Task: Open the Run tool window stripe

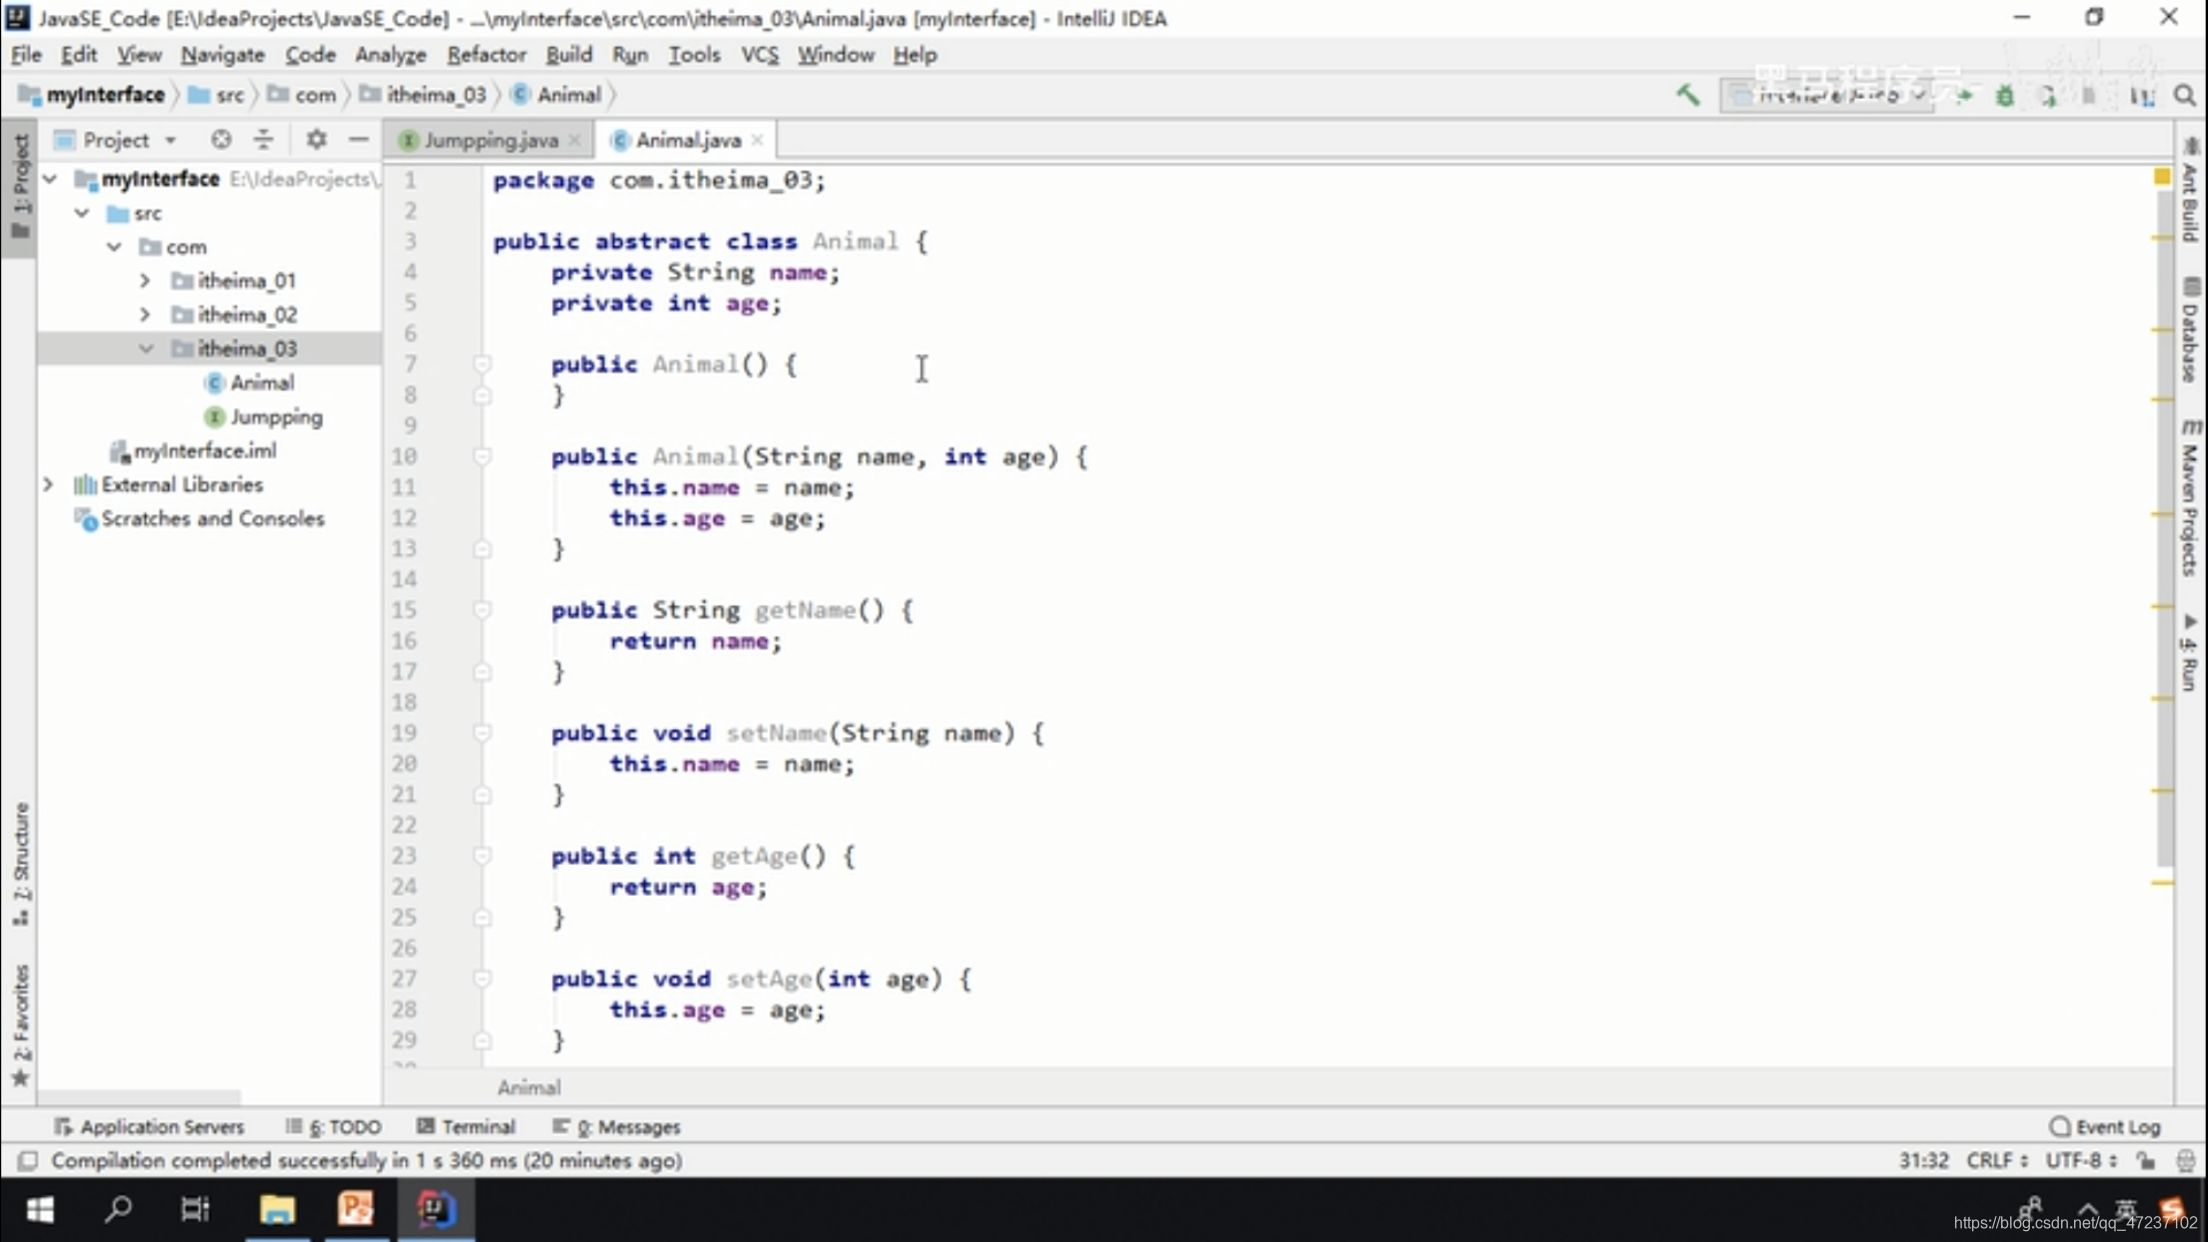Action: coord(2190,653)
